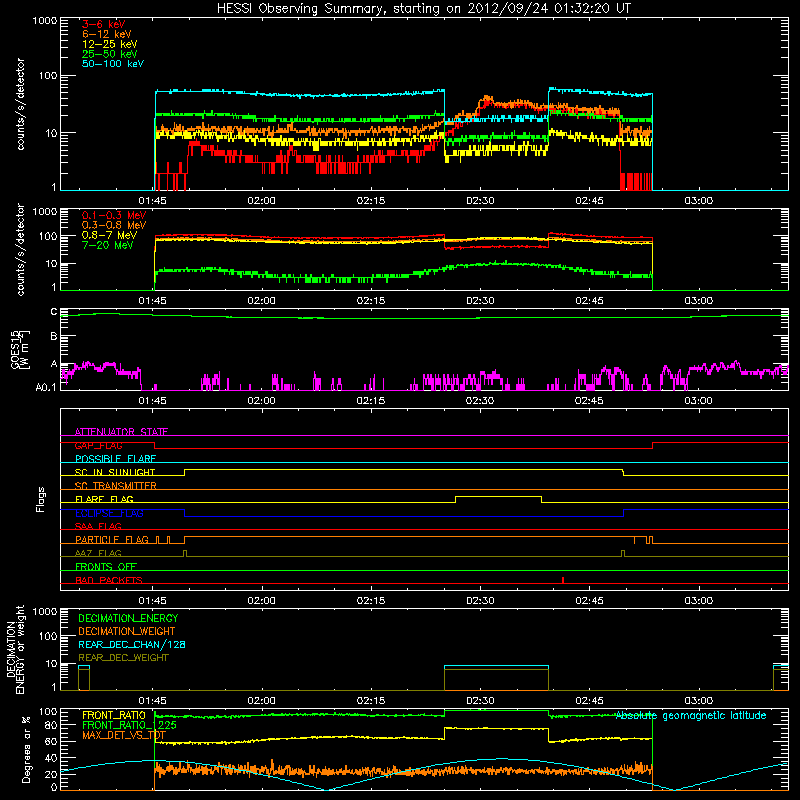Click the ATTENUATOR_STATE flag label
This screenshot has width=800, height=800.
121,432
